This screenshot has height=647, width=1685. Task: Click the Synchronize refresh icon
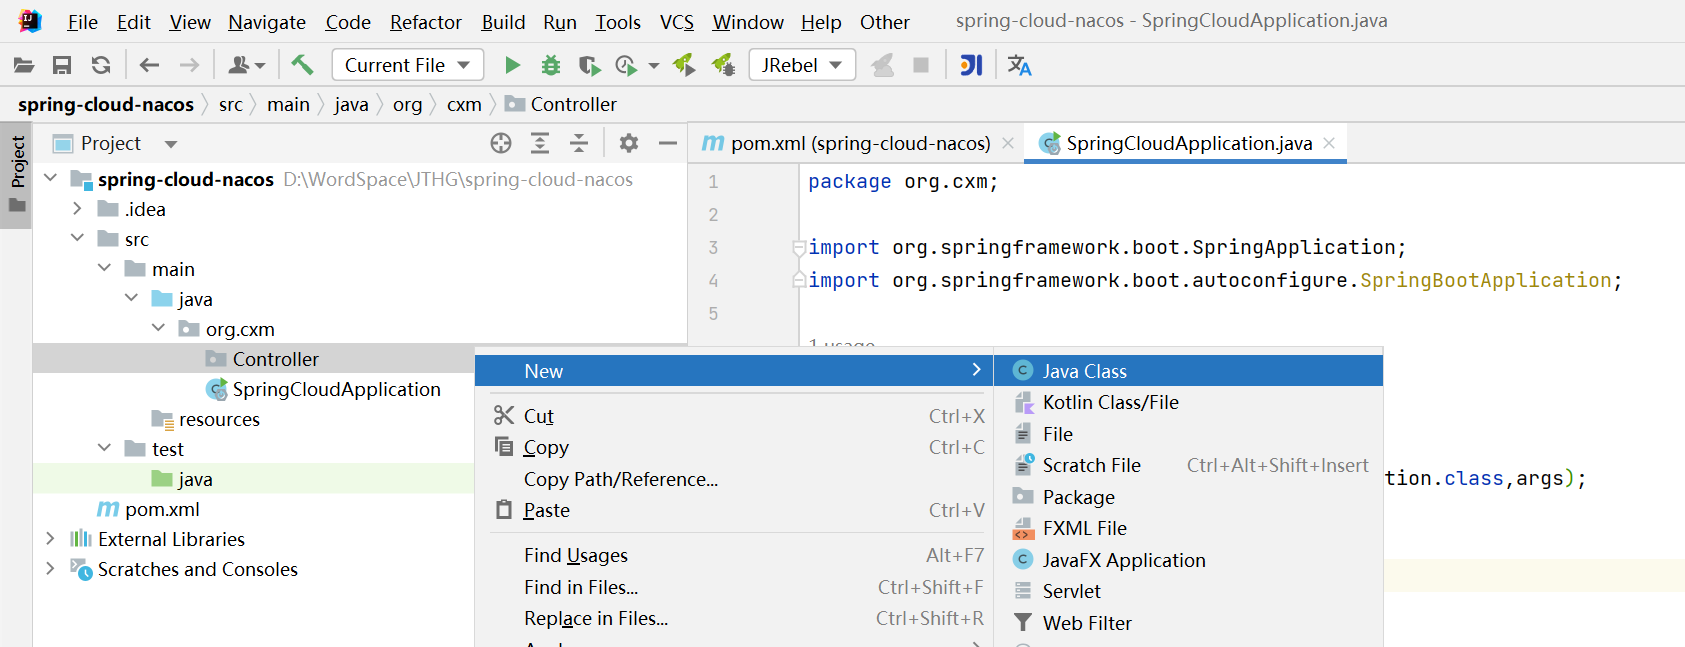click(x=101, y=66)
